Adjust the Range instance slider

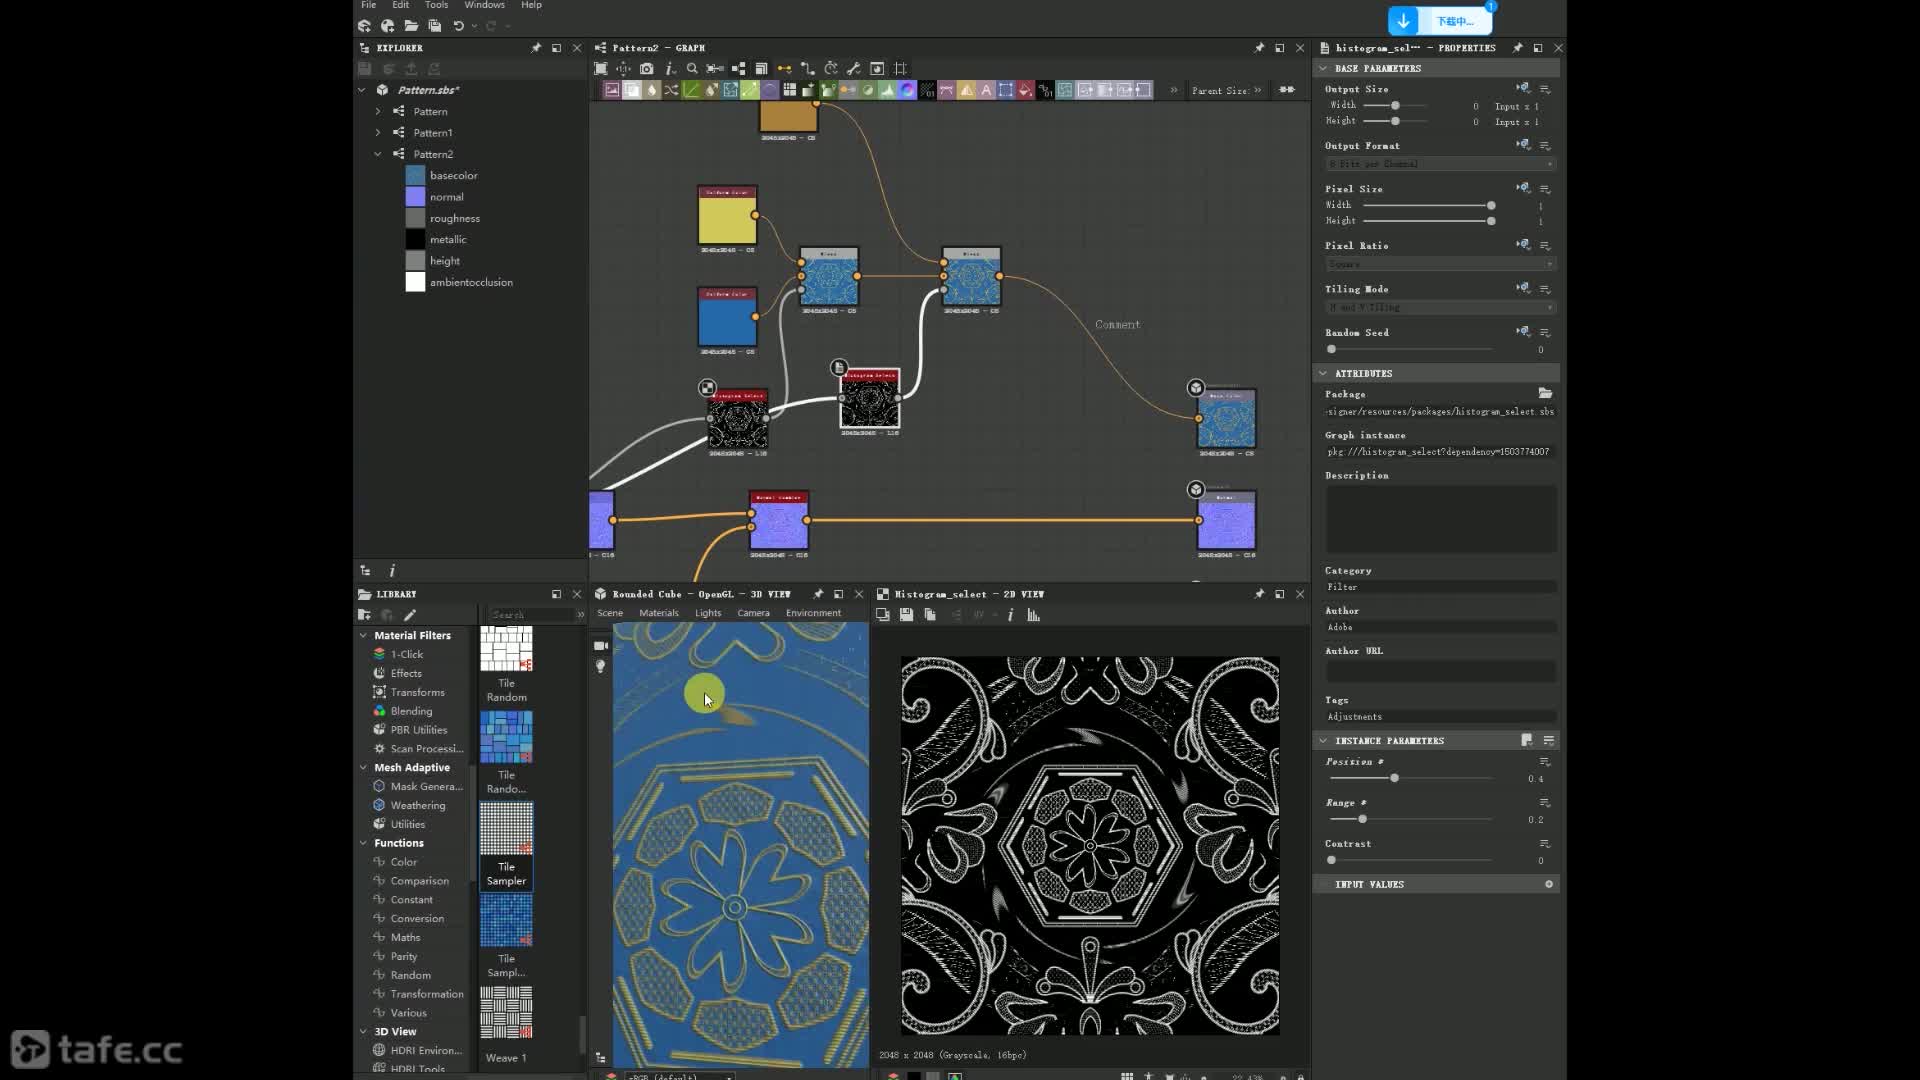(1362, 819)
